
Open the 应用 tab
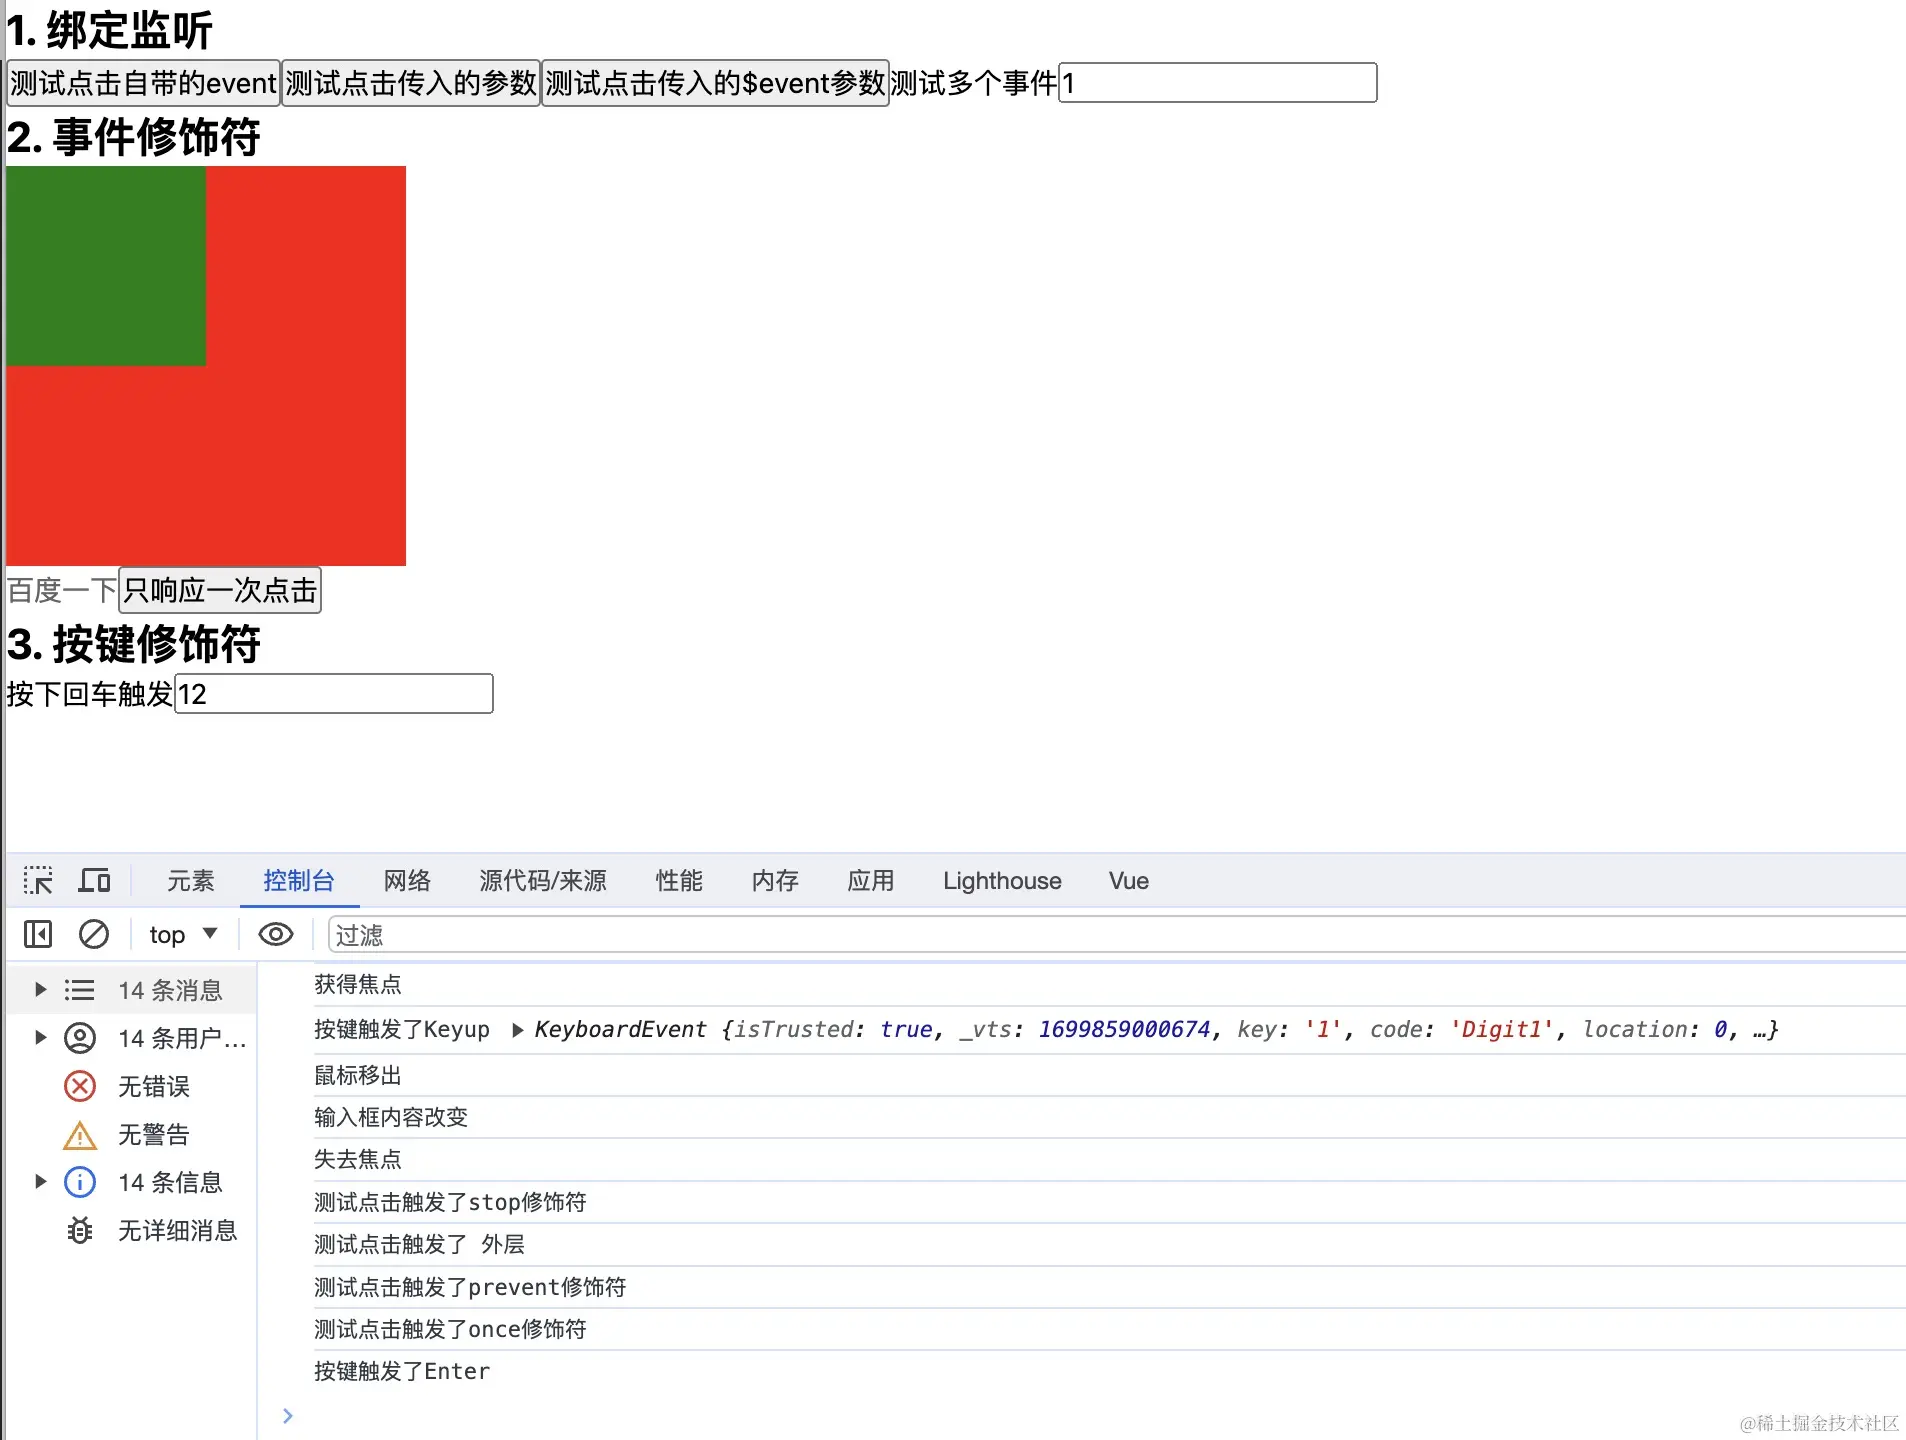(x=871, y=880)
